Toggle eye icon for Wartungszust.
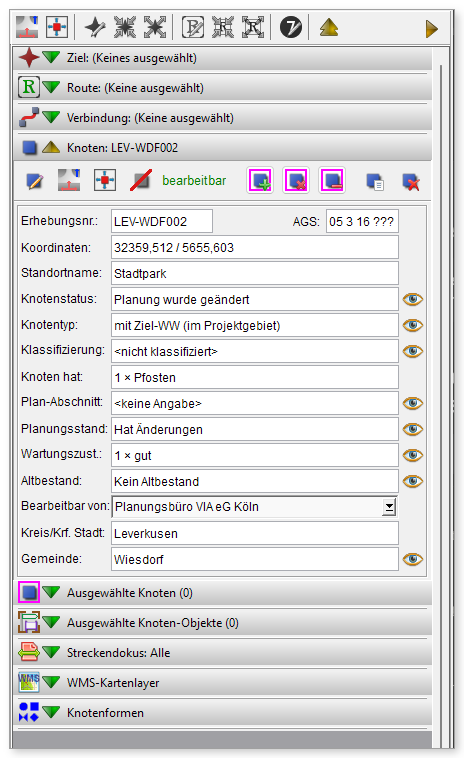 tap(413, 455)
